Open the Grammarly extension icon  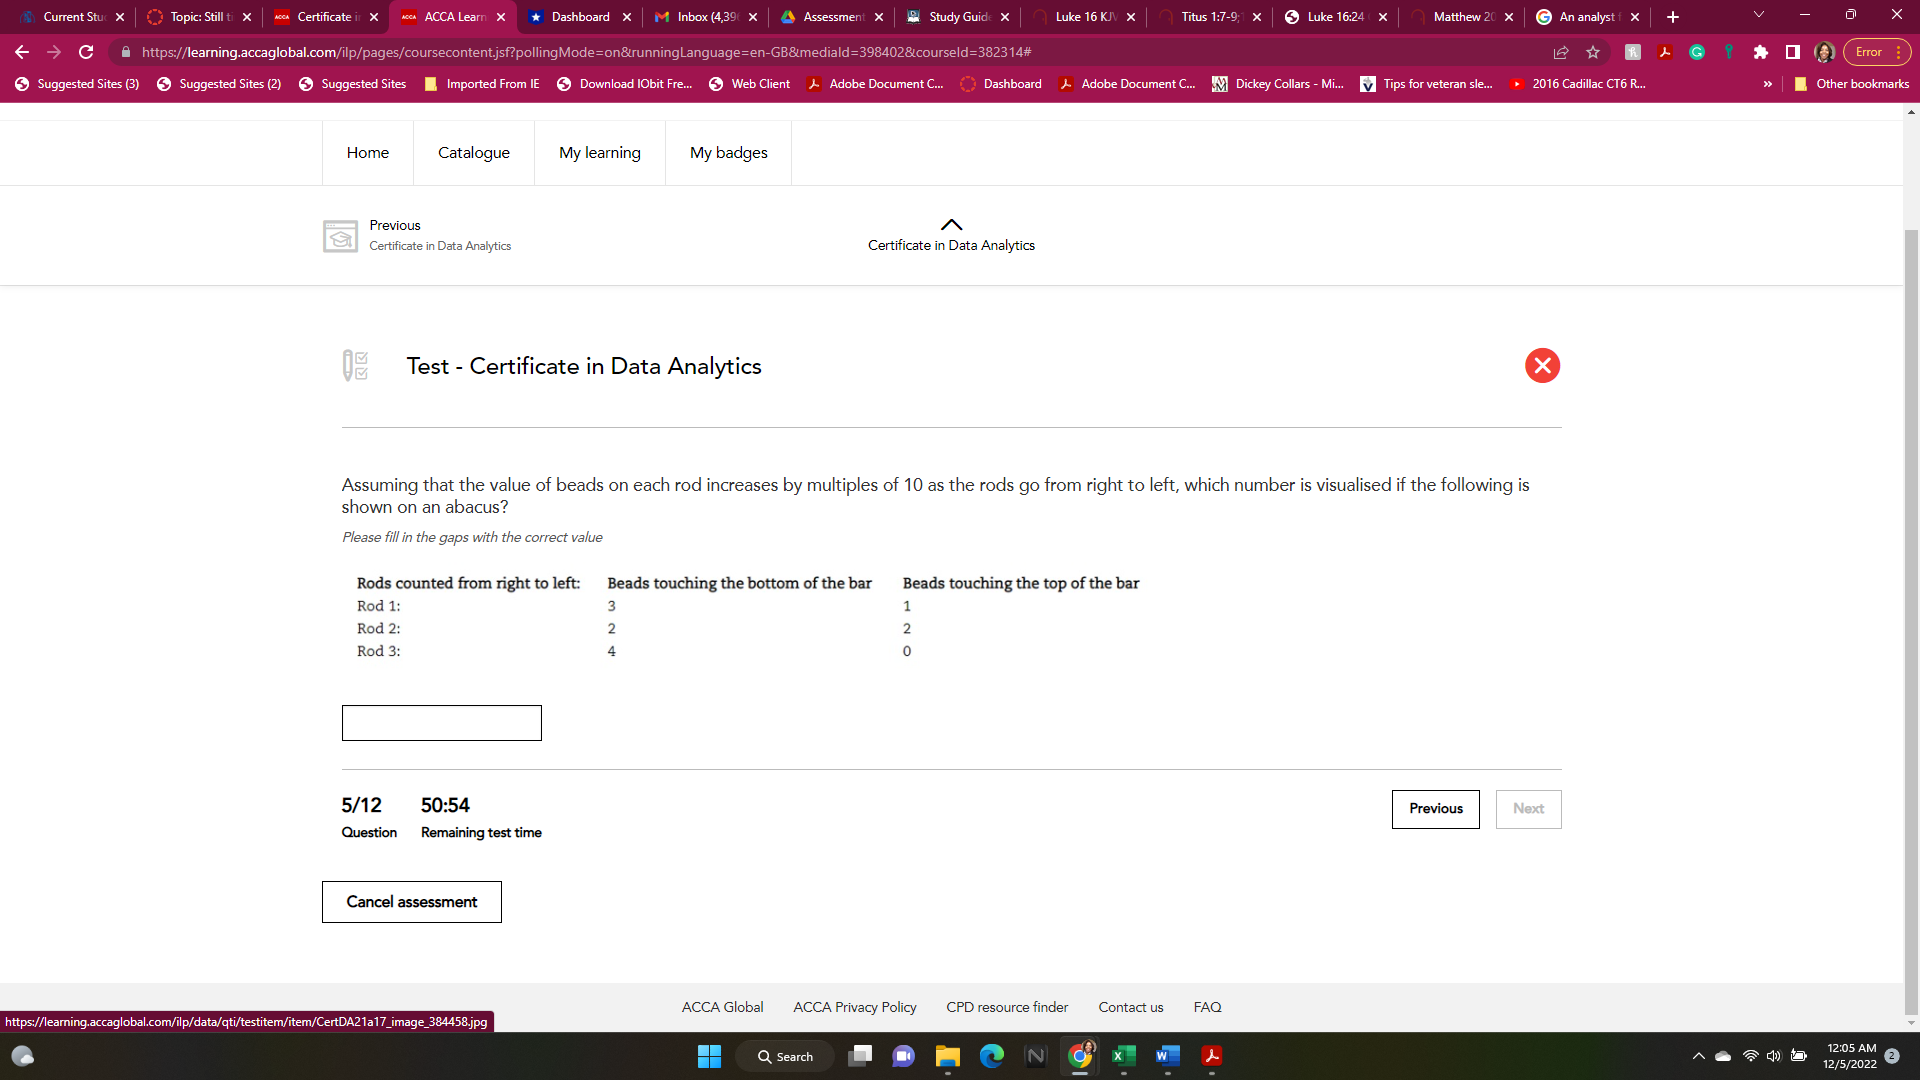point(1696,52)
